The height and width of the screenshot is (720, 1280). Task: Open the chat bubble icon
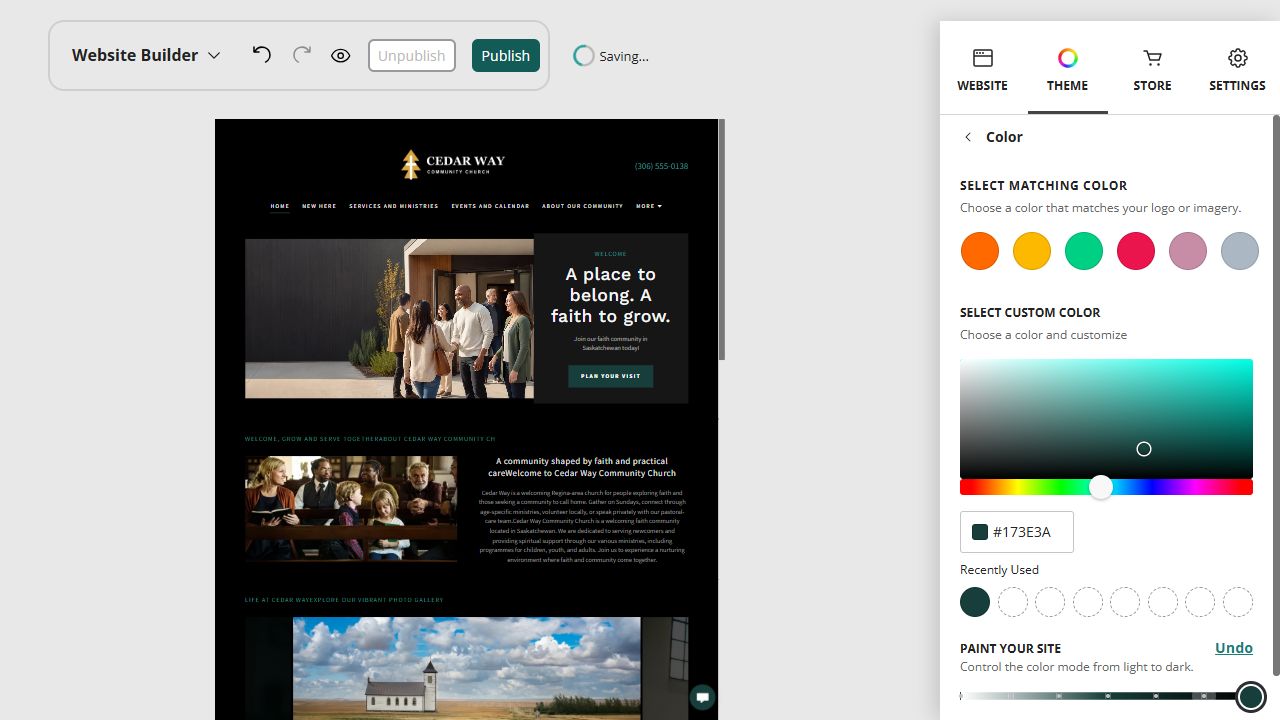703,697
